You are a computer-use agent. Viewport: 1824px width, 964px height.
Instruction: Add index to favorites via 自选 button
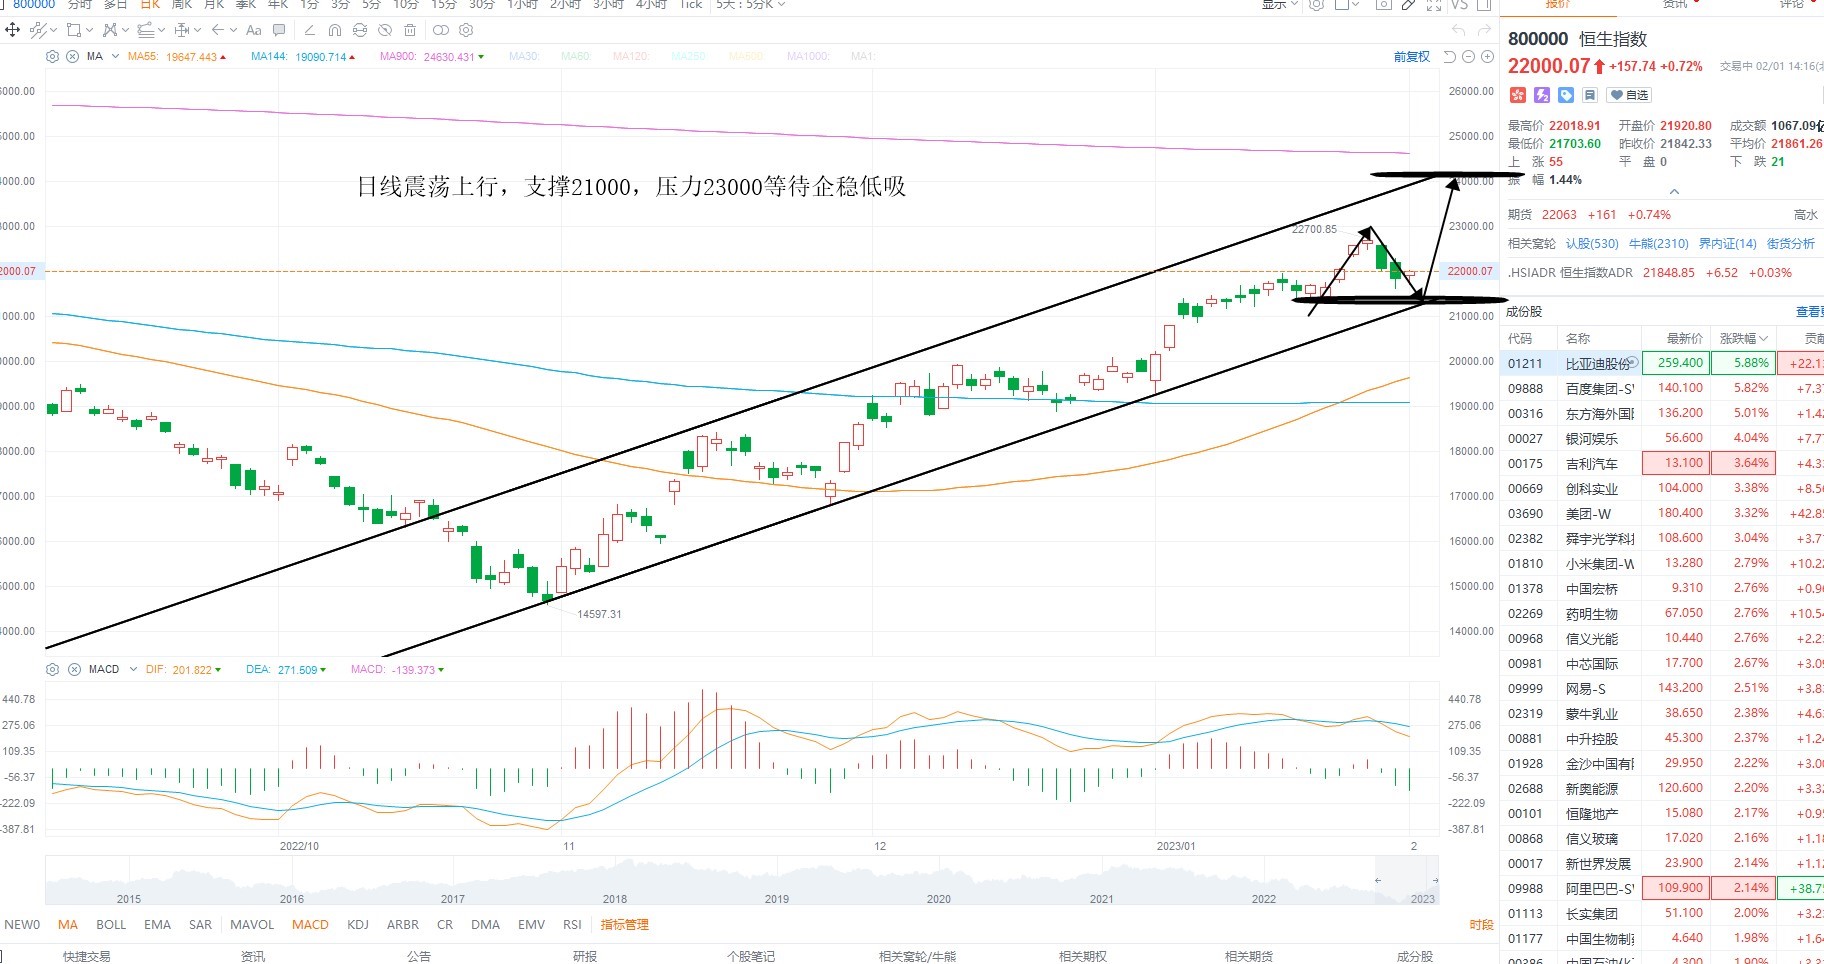coord(1629,95)
